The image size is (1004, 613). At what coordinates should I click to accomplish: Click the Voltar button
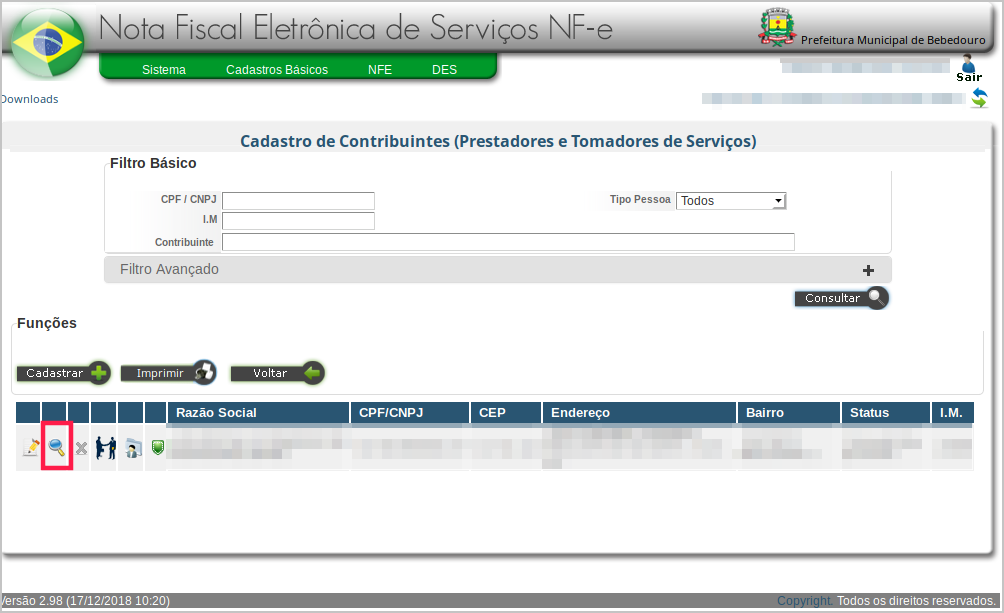click(x=277, y=373)
